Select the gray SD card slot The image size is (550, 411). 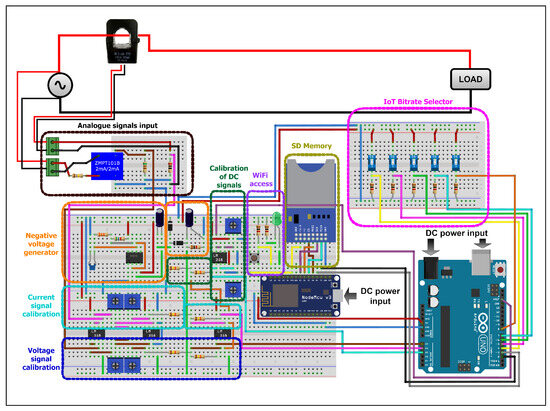click(311, 182)
